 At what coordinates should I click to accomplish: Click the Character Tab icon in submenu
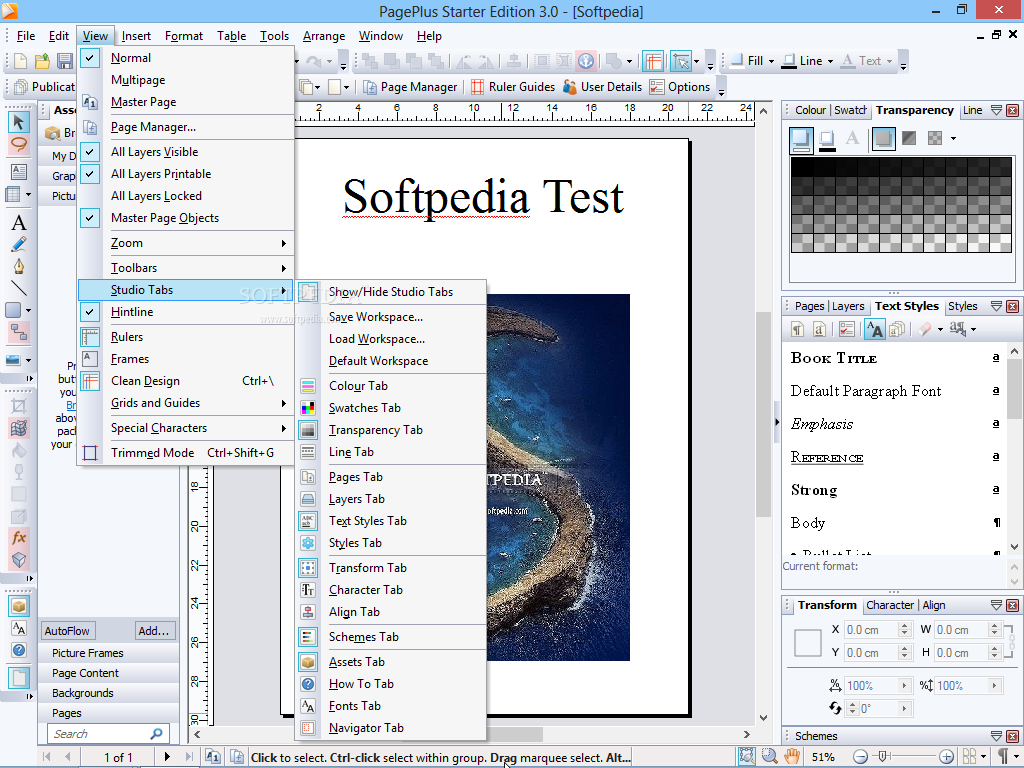[308, 590]
